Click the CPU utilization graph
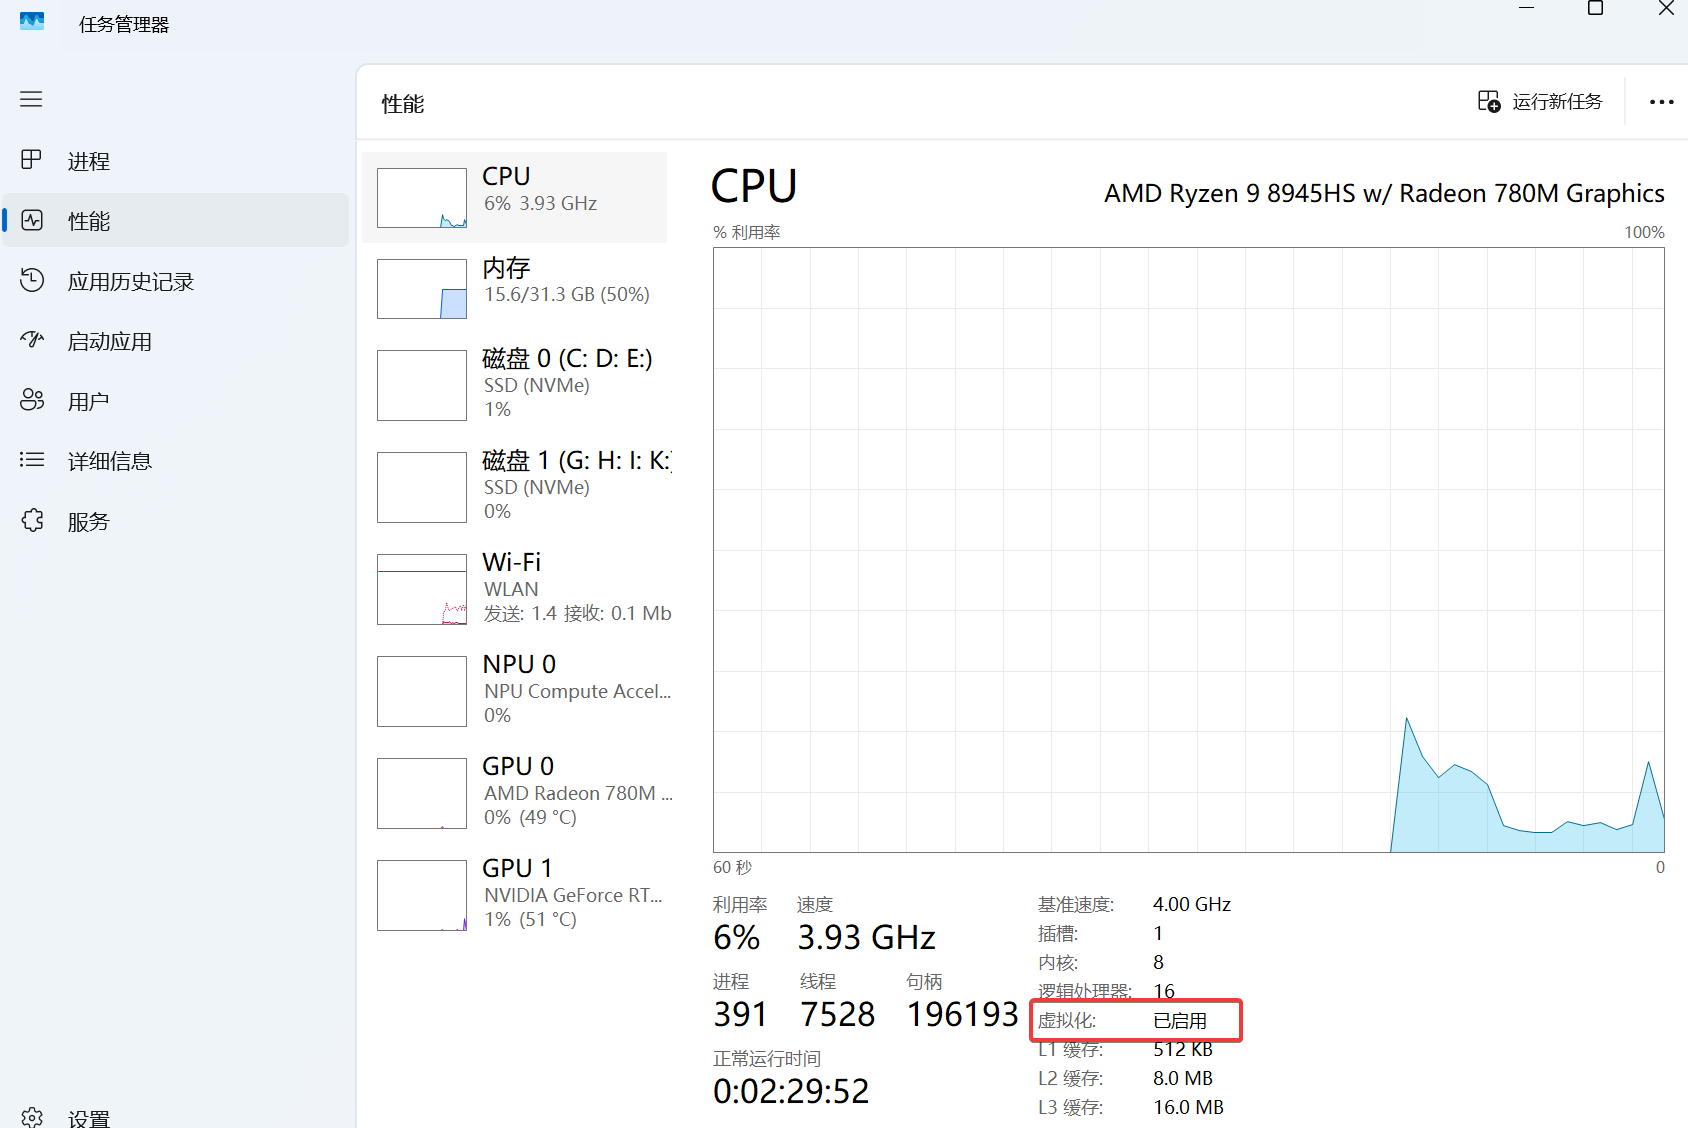 point(1189,550)
